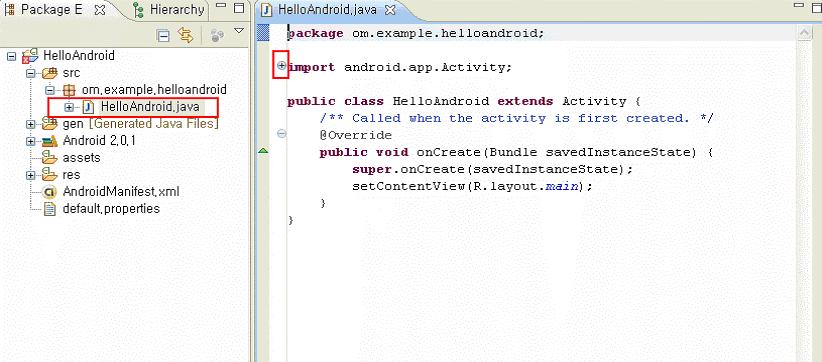Click "extends" keyword in class declaration
Image resolution: width=822 pixels, height=362 pixels.
(525, 101)
